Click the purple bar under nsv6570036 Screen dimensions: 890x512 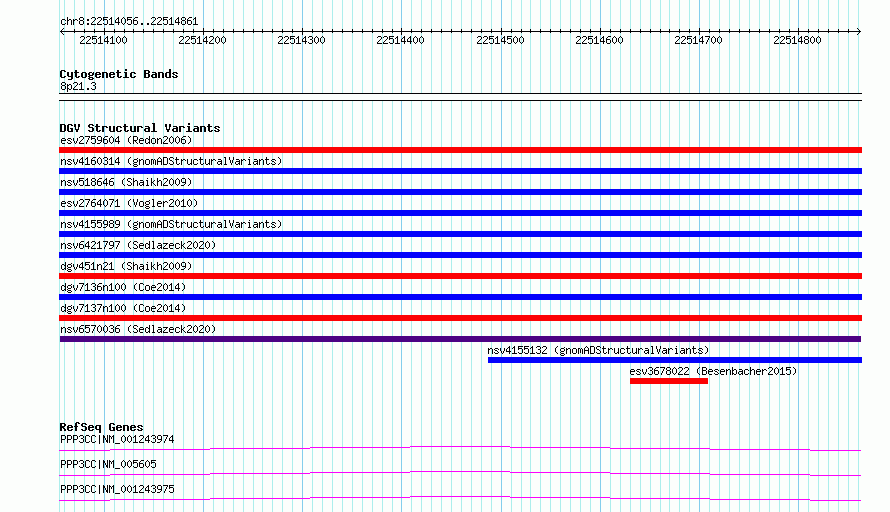460,339
